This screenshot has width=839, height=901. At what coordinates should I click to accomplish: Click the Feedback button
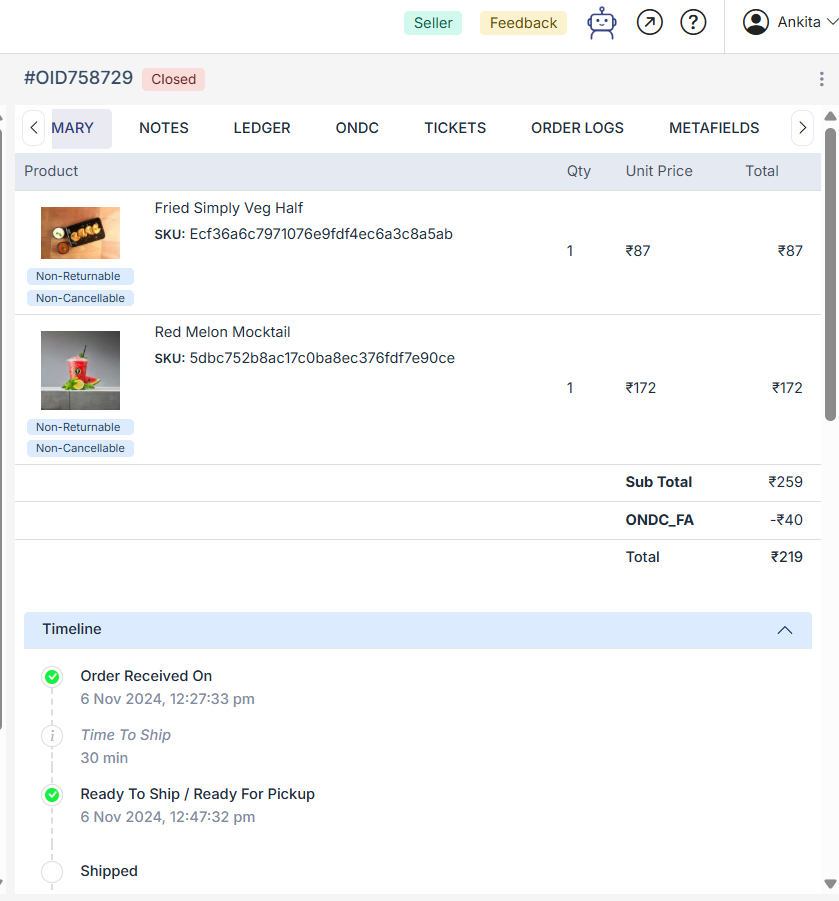pyautogui.click(x=523, y=23)
